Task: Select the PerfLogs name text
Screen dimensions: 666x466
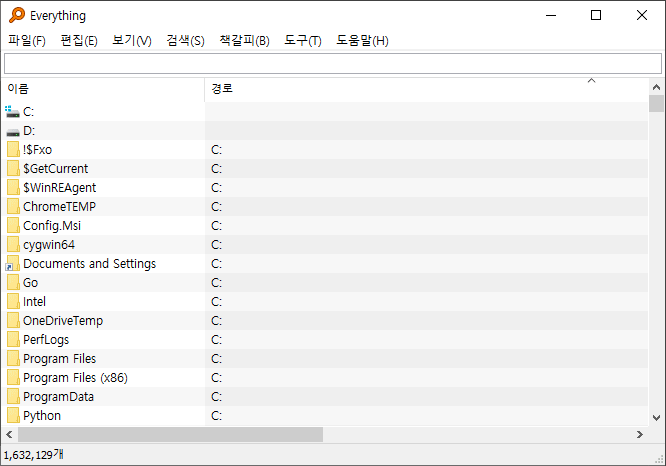Action: click(46, 340)
